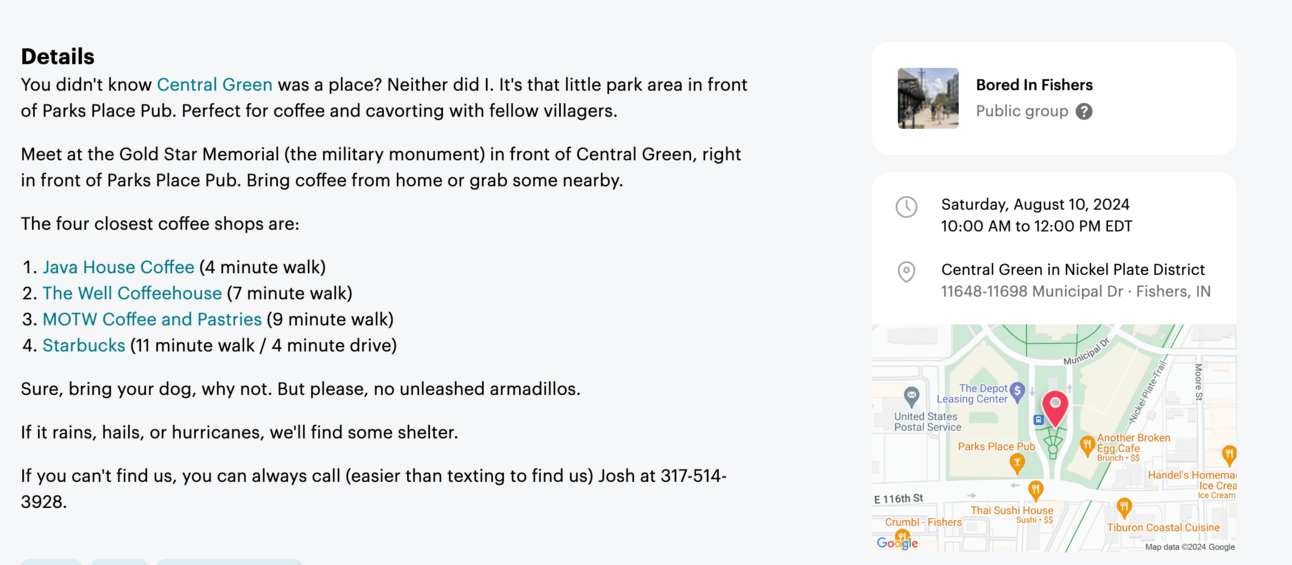Open the Central Green link
Viewport: 1292px width, 565px height.
pos(215,85)
